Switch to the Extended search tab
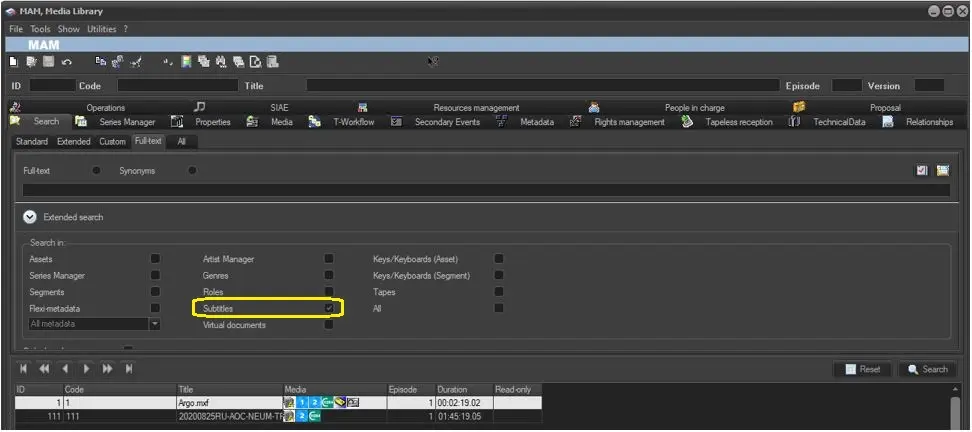The width and height of the screenshot is (972, 432). (x=73, y=142)
